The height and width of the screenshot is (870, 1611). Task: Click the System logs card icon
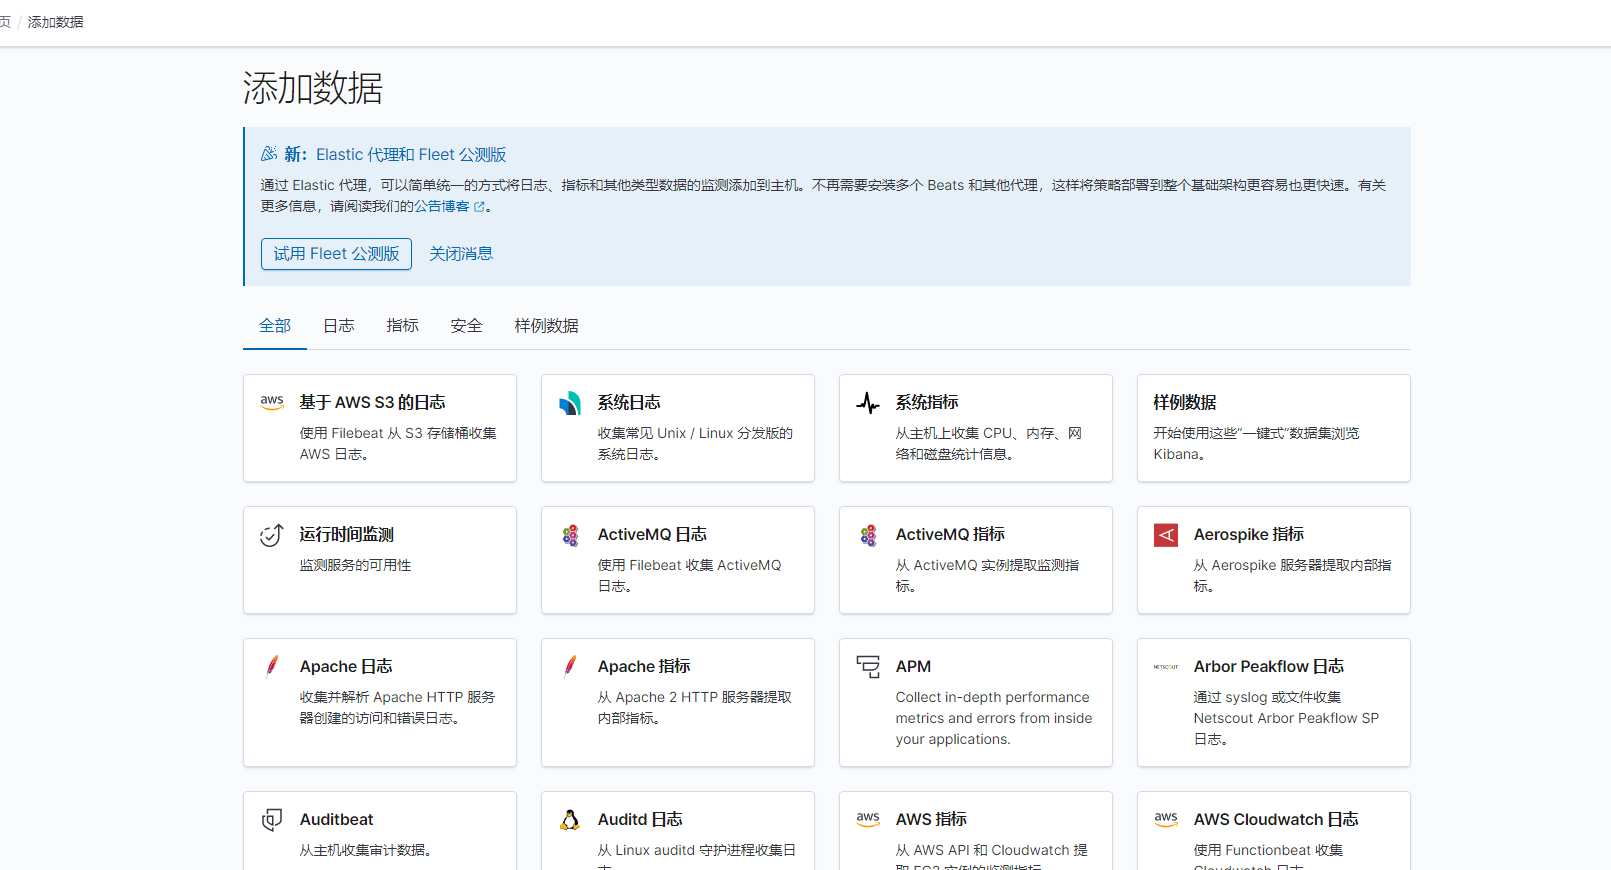tap(570, 403)
